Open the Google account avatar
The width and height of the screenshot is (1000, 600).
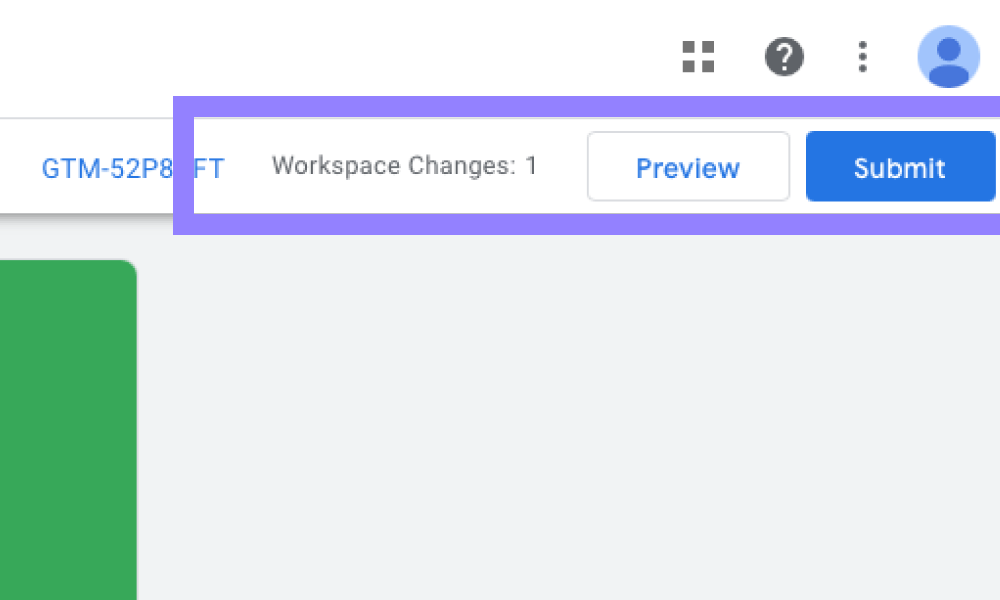[x=948, y=57]
